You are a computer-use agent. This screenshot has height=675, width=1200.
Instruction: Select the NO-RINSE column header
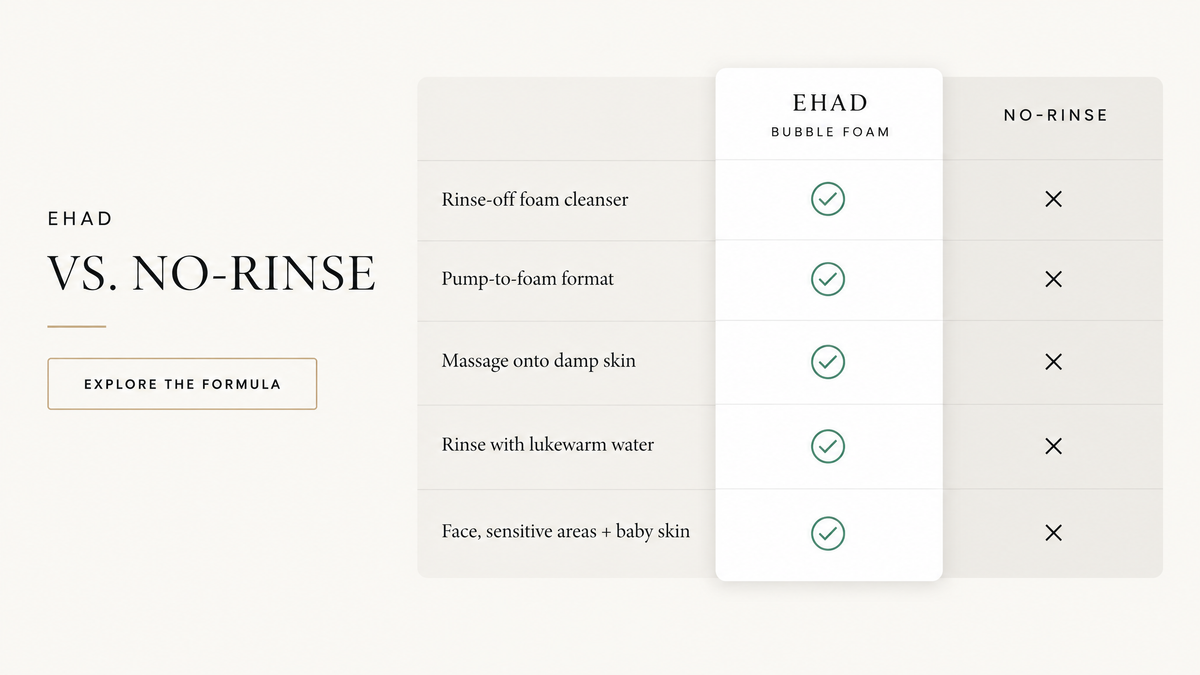1056,115
